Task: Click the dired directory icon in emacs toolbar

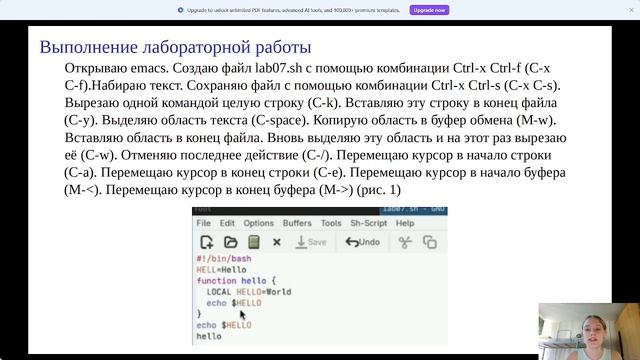Action: coord(254,242)
